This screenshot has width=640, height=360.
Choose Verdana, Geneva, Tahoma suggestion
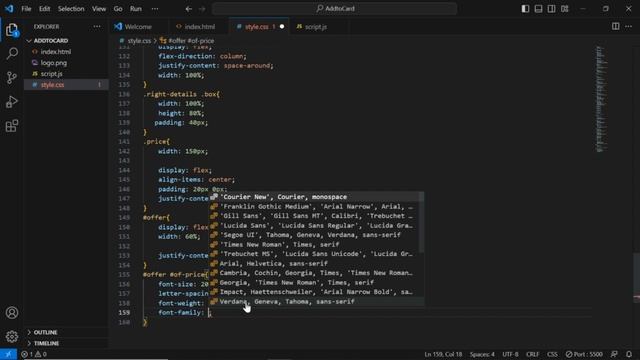[317, 302]
